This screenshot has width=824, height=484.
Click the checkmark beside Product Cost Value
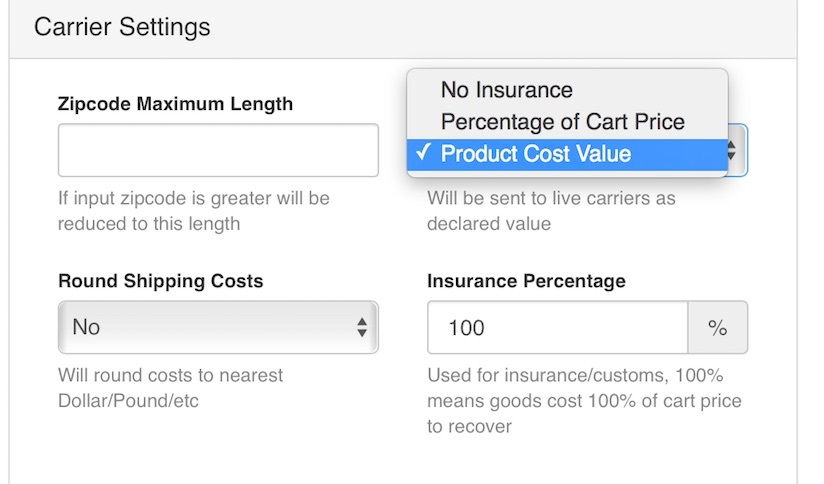tap(424, 153)
